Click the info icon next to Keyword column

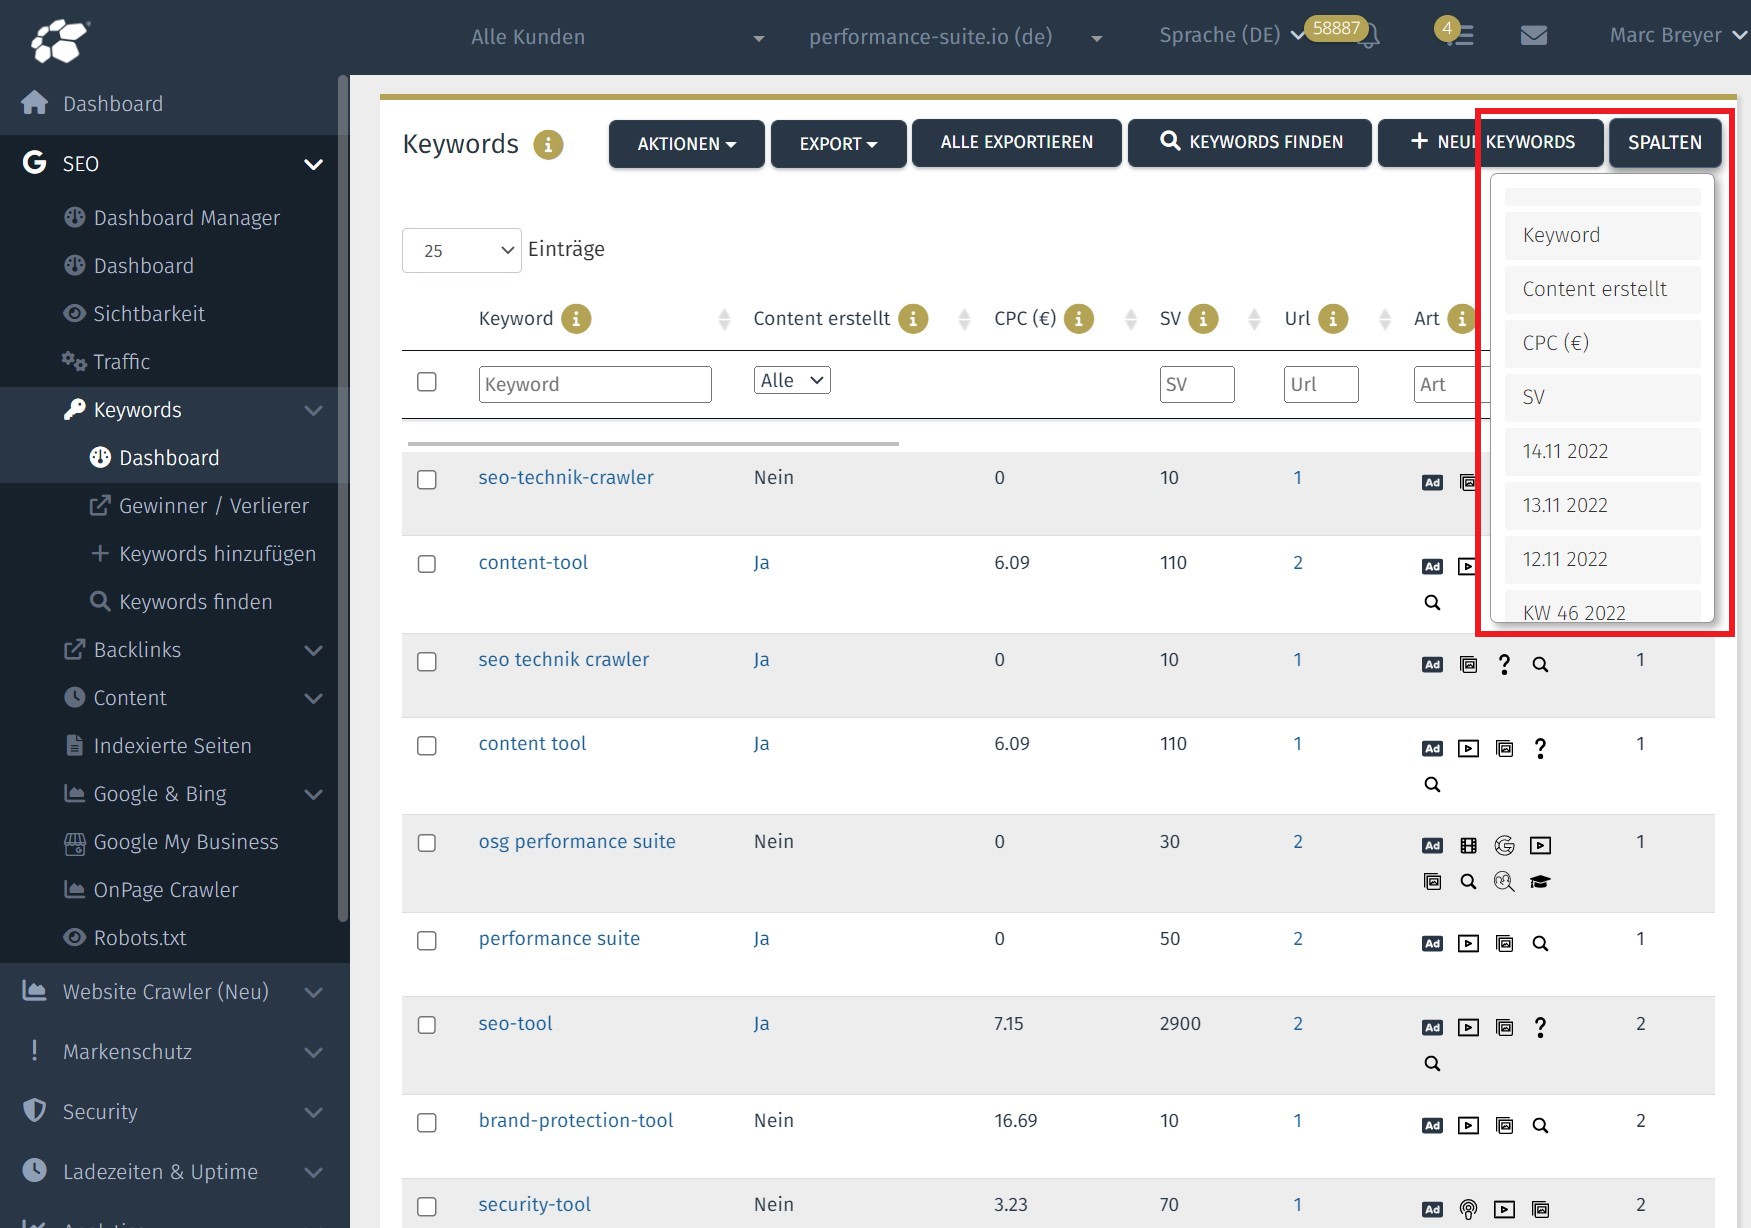pyautogui.click(x=576, y=319)
